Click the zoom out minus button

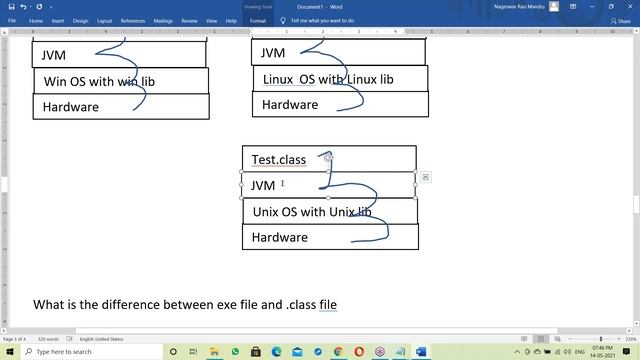[570, 339]
